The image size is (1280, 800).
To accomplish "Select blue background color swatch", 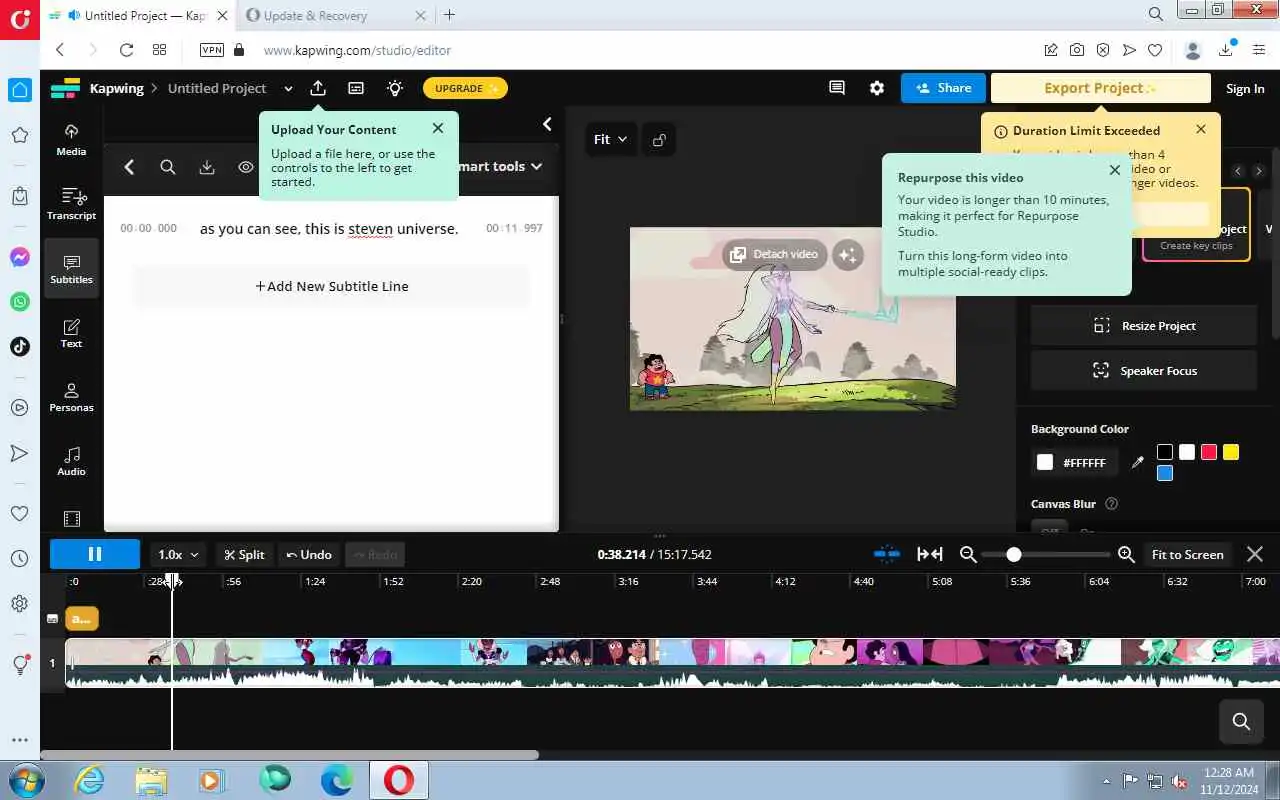I will pyautogui.click(x=1165, y=473).
